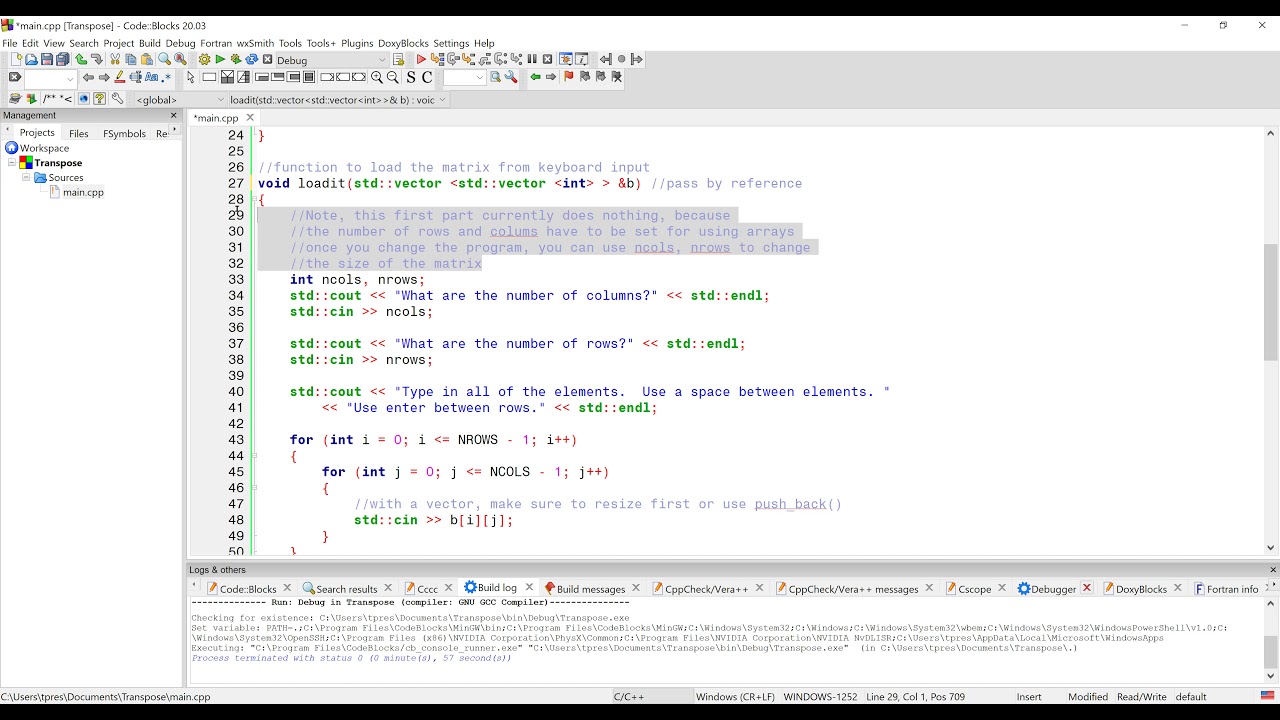Zoom in on the wxSmith toolbar
This screenshot has height=720, width=1280.
tap(377, 77)
